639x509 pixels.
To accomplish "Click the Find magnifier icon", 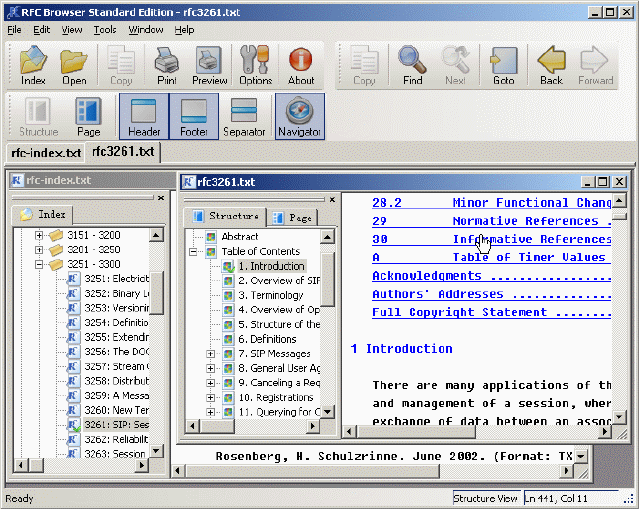I will tap(412, 66).
